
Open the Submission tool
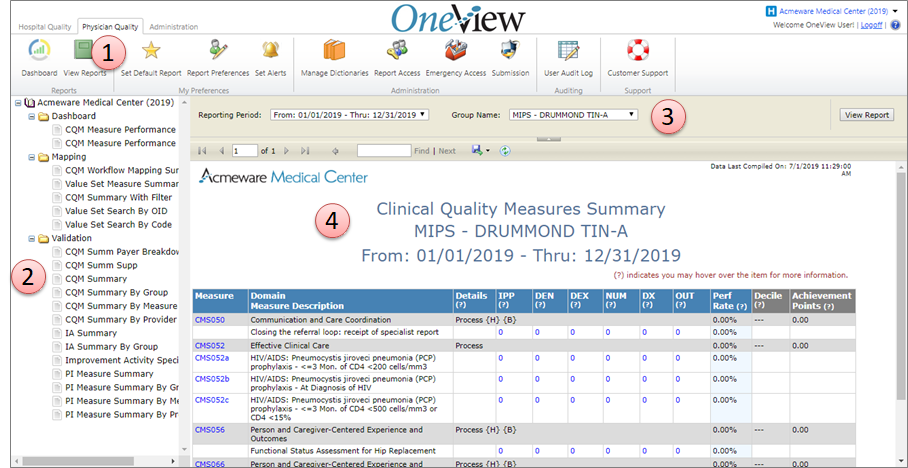pos(510,50)
